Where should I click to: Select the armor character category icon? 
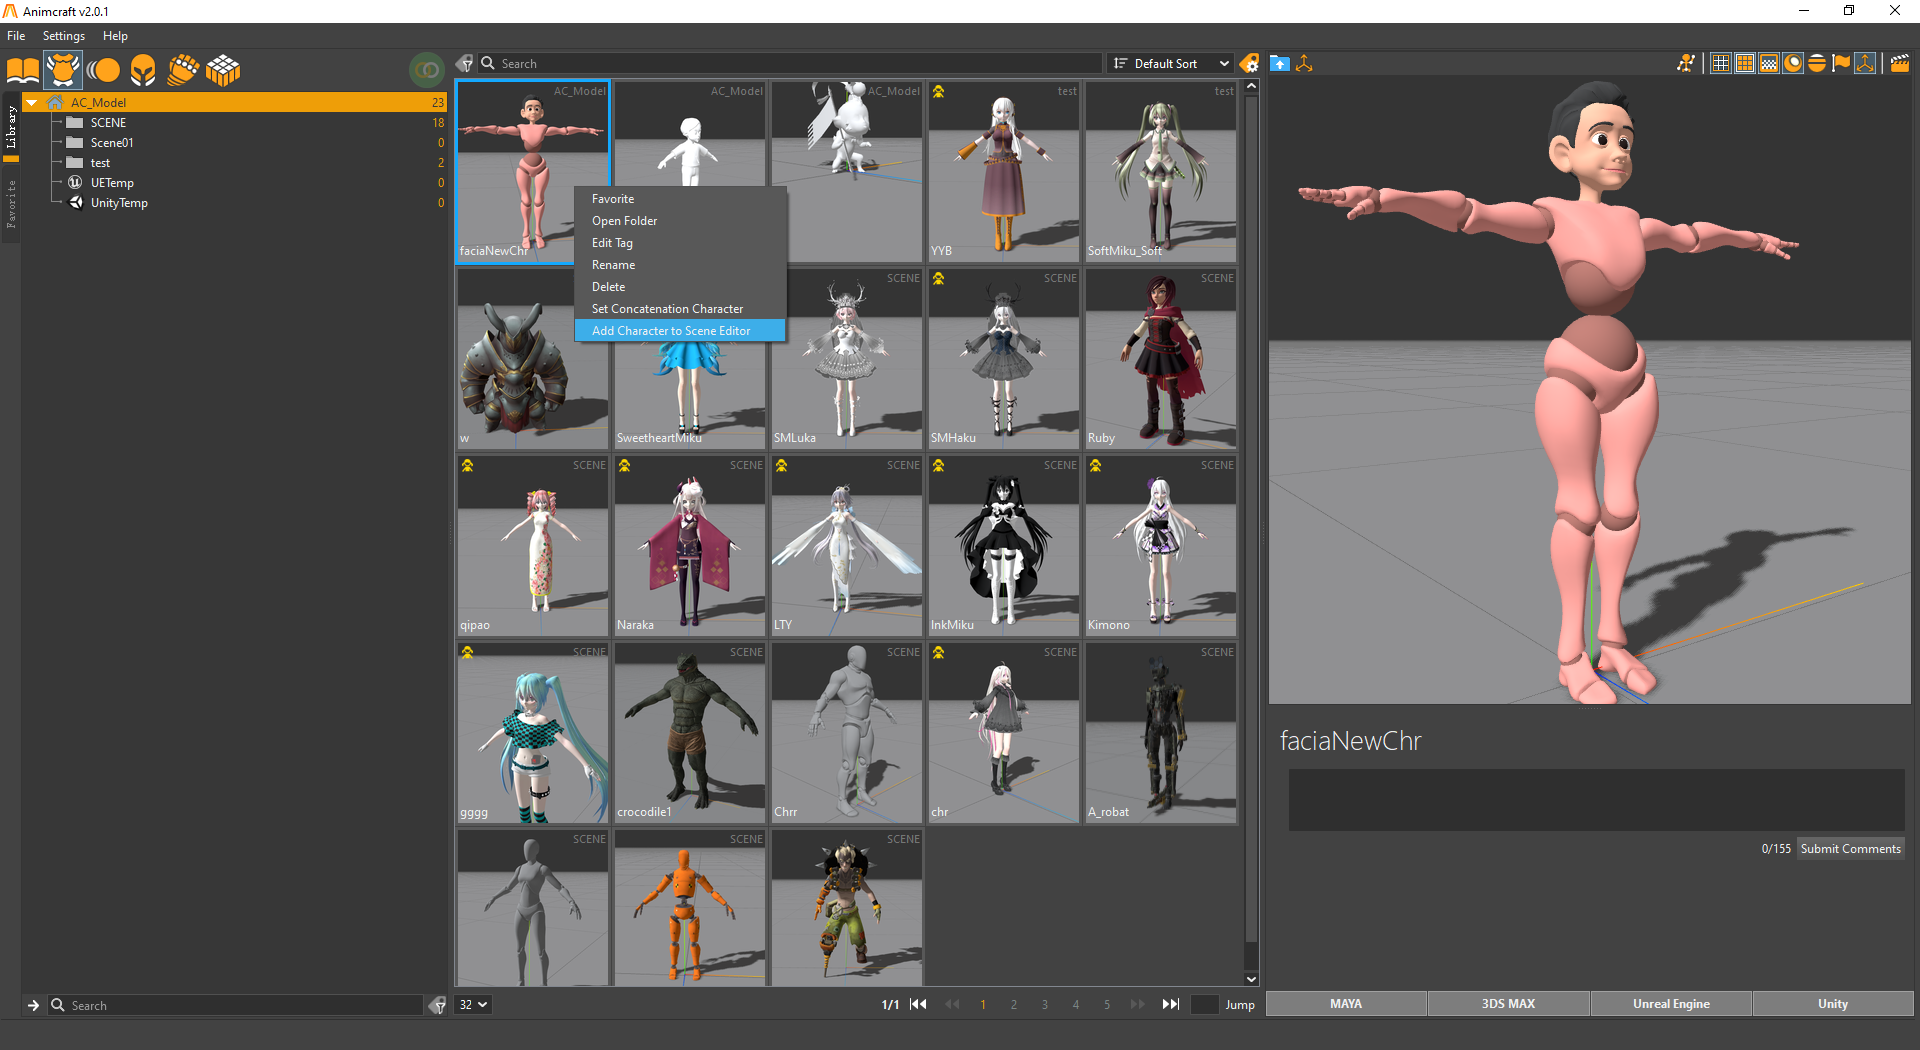click(x=63, y=70)
